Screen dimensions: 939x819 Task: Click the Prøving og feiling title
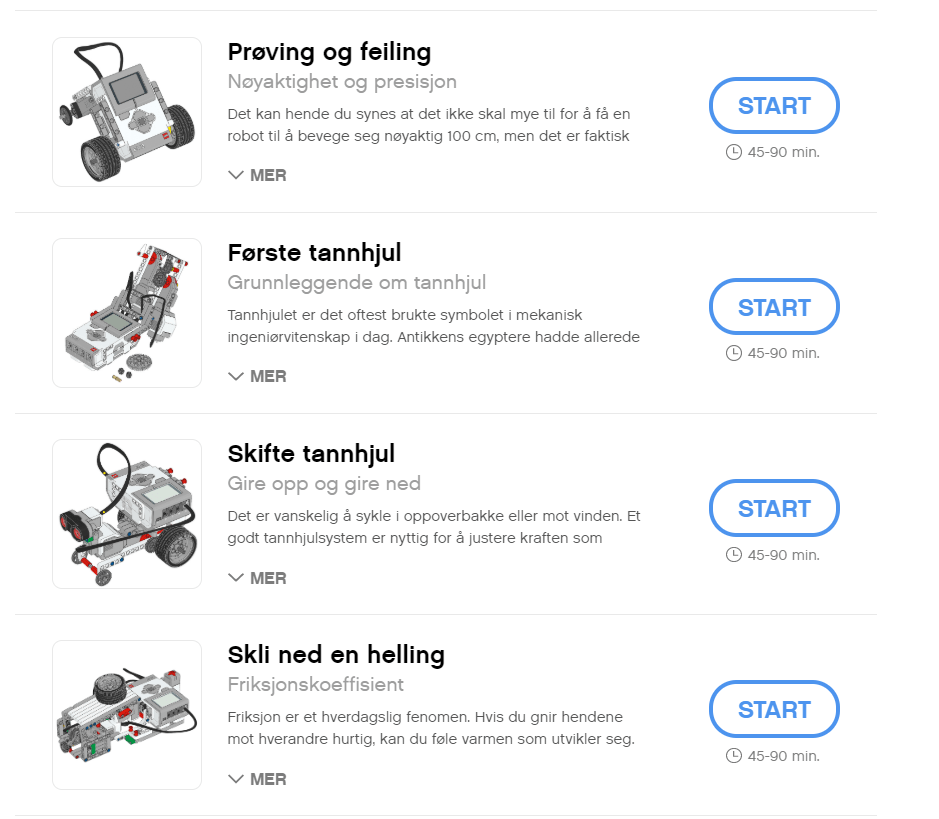(329, 53)
